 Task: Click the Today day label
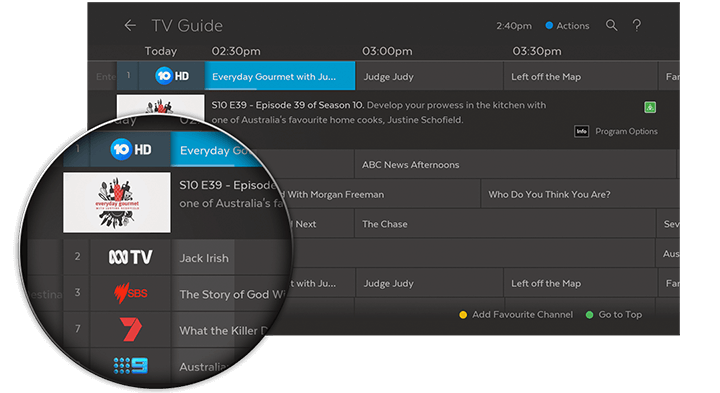(x=161, y=51)
